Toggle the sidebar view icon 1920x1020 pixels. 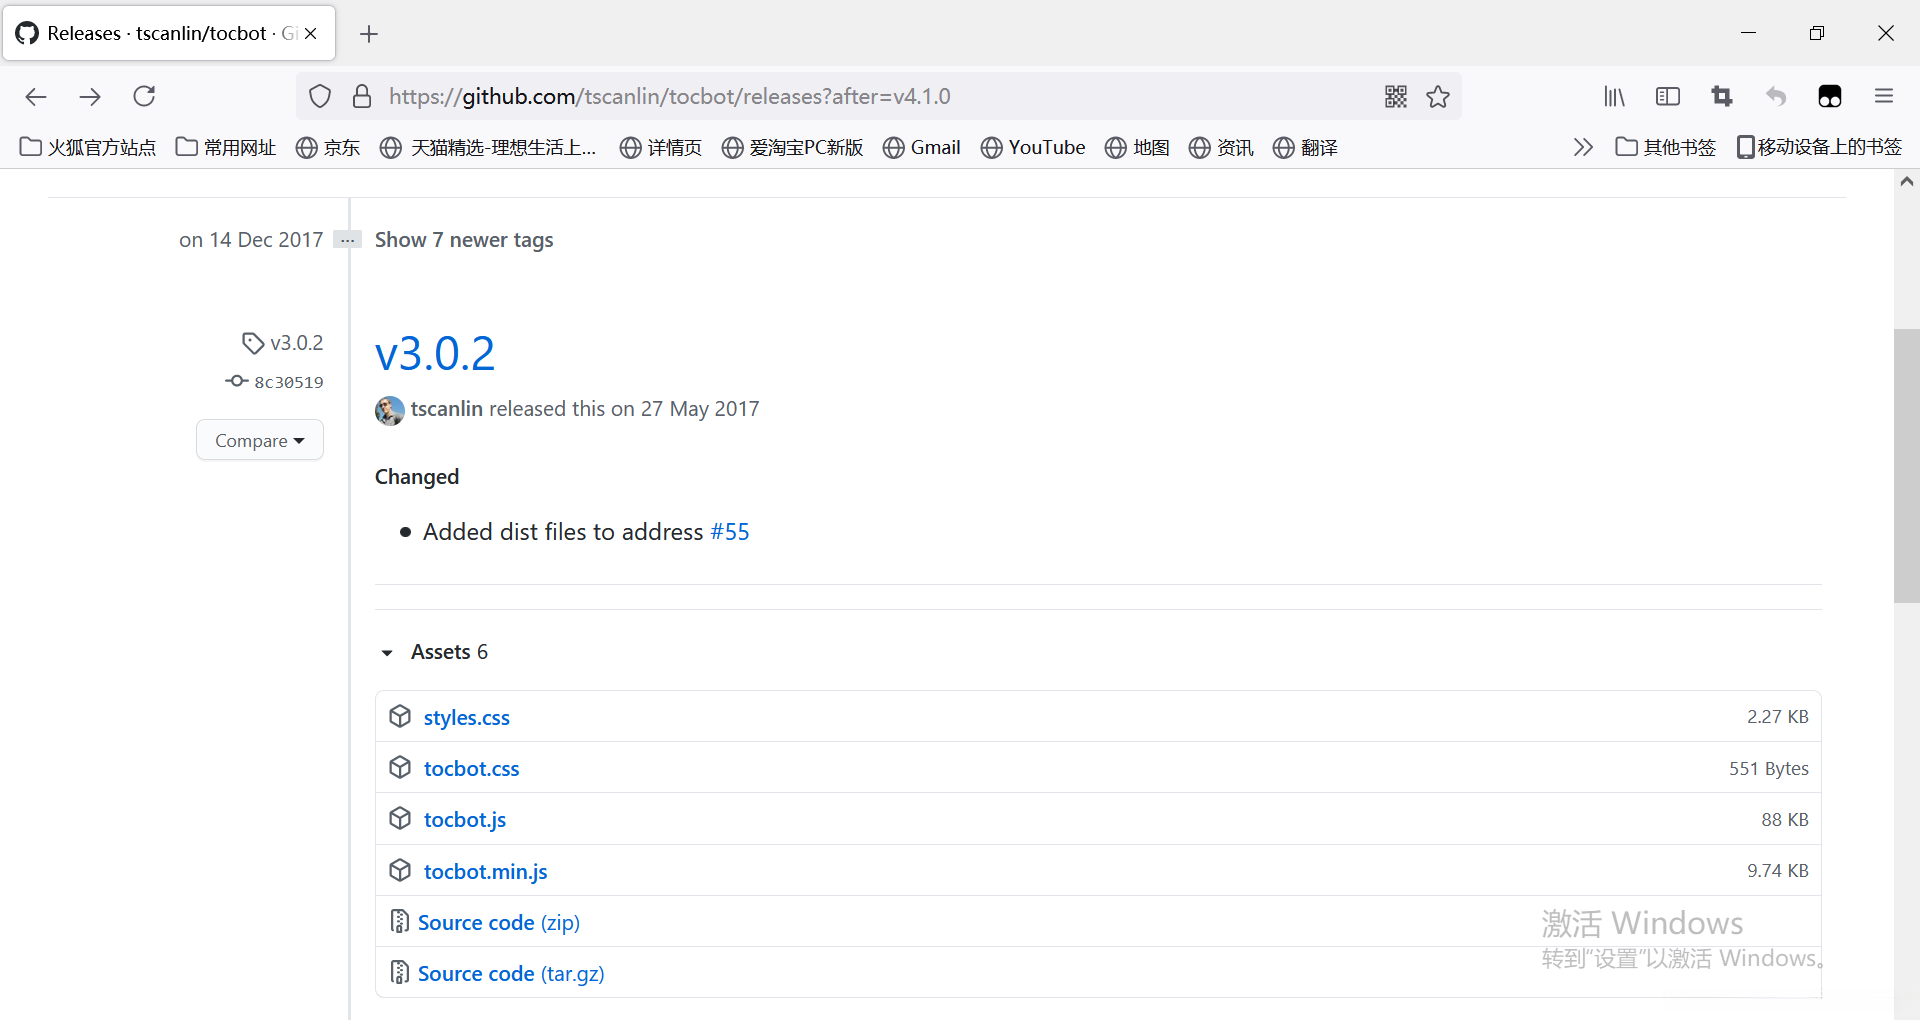(1668, 96)
